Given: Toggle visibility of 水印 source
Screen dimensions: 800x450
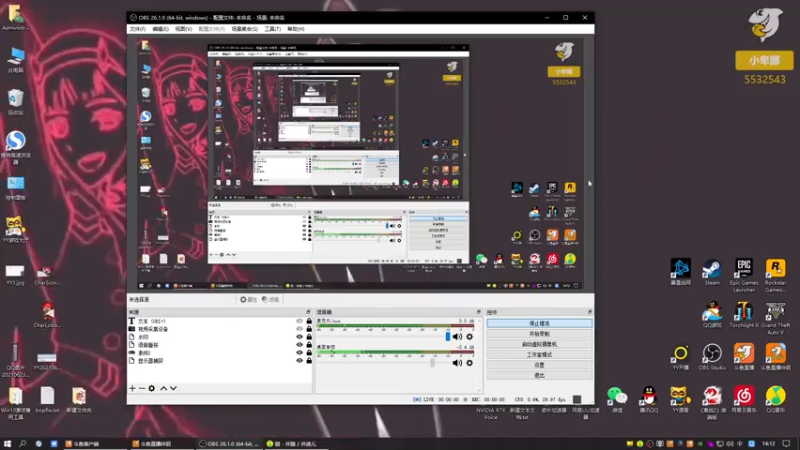Looking at the screenshot, I should coord(299,337).
